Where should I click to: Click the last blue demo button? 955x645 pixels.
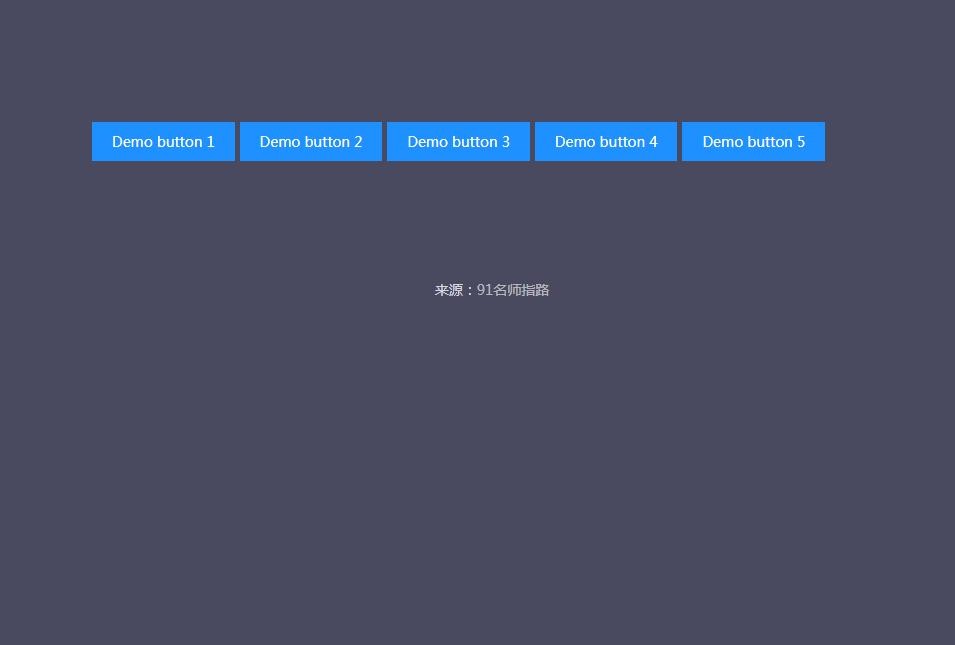[753, 141]
